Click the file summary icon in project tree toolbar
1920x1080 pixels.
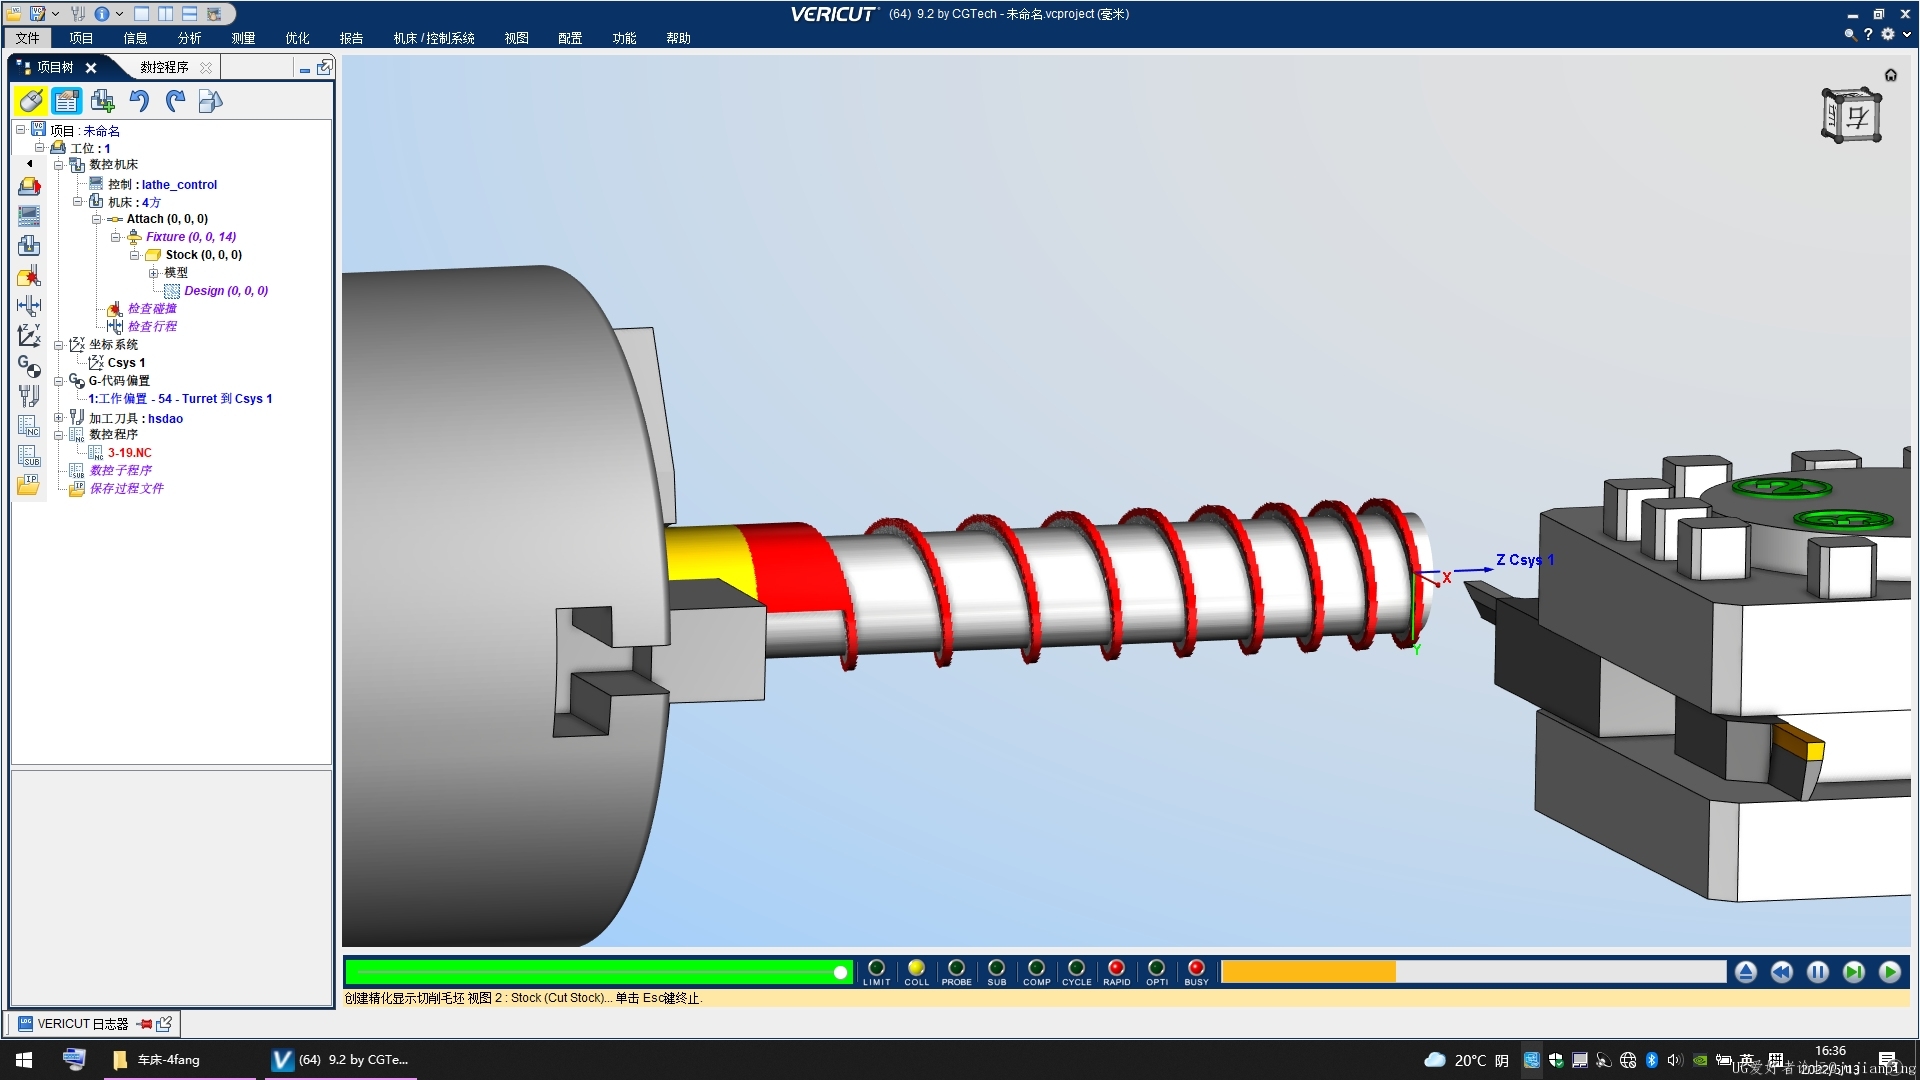coord(210,101)
